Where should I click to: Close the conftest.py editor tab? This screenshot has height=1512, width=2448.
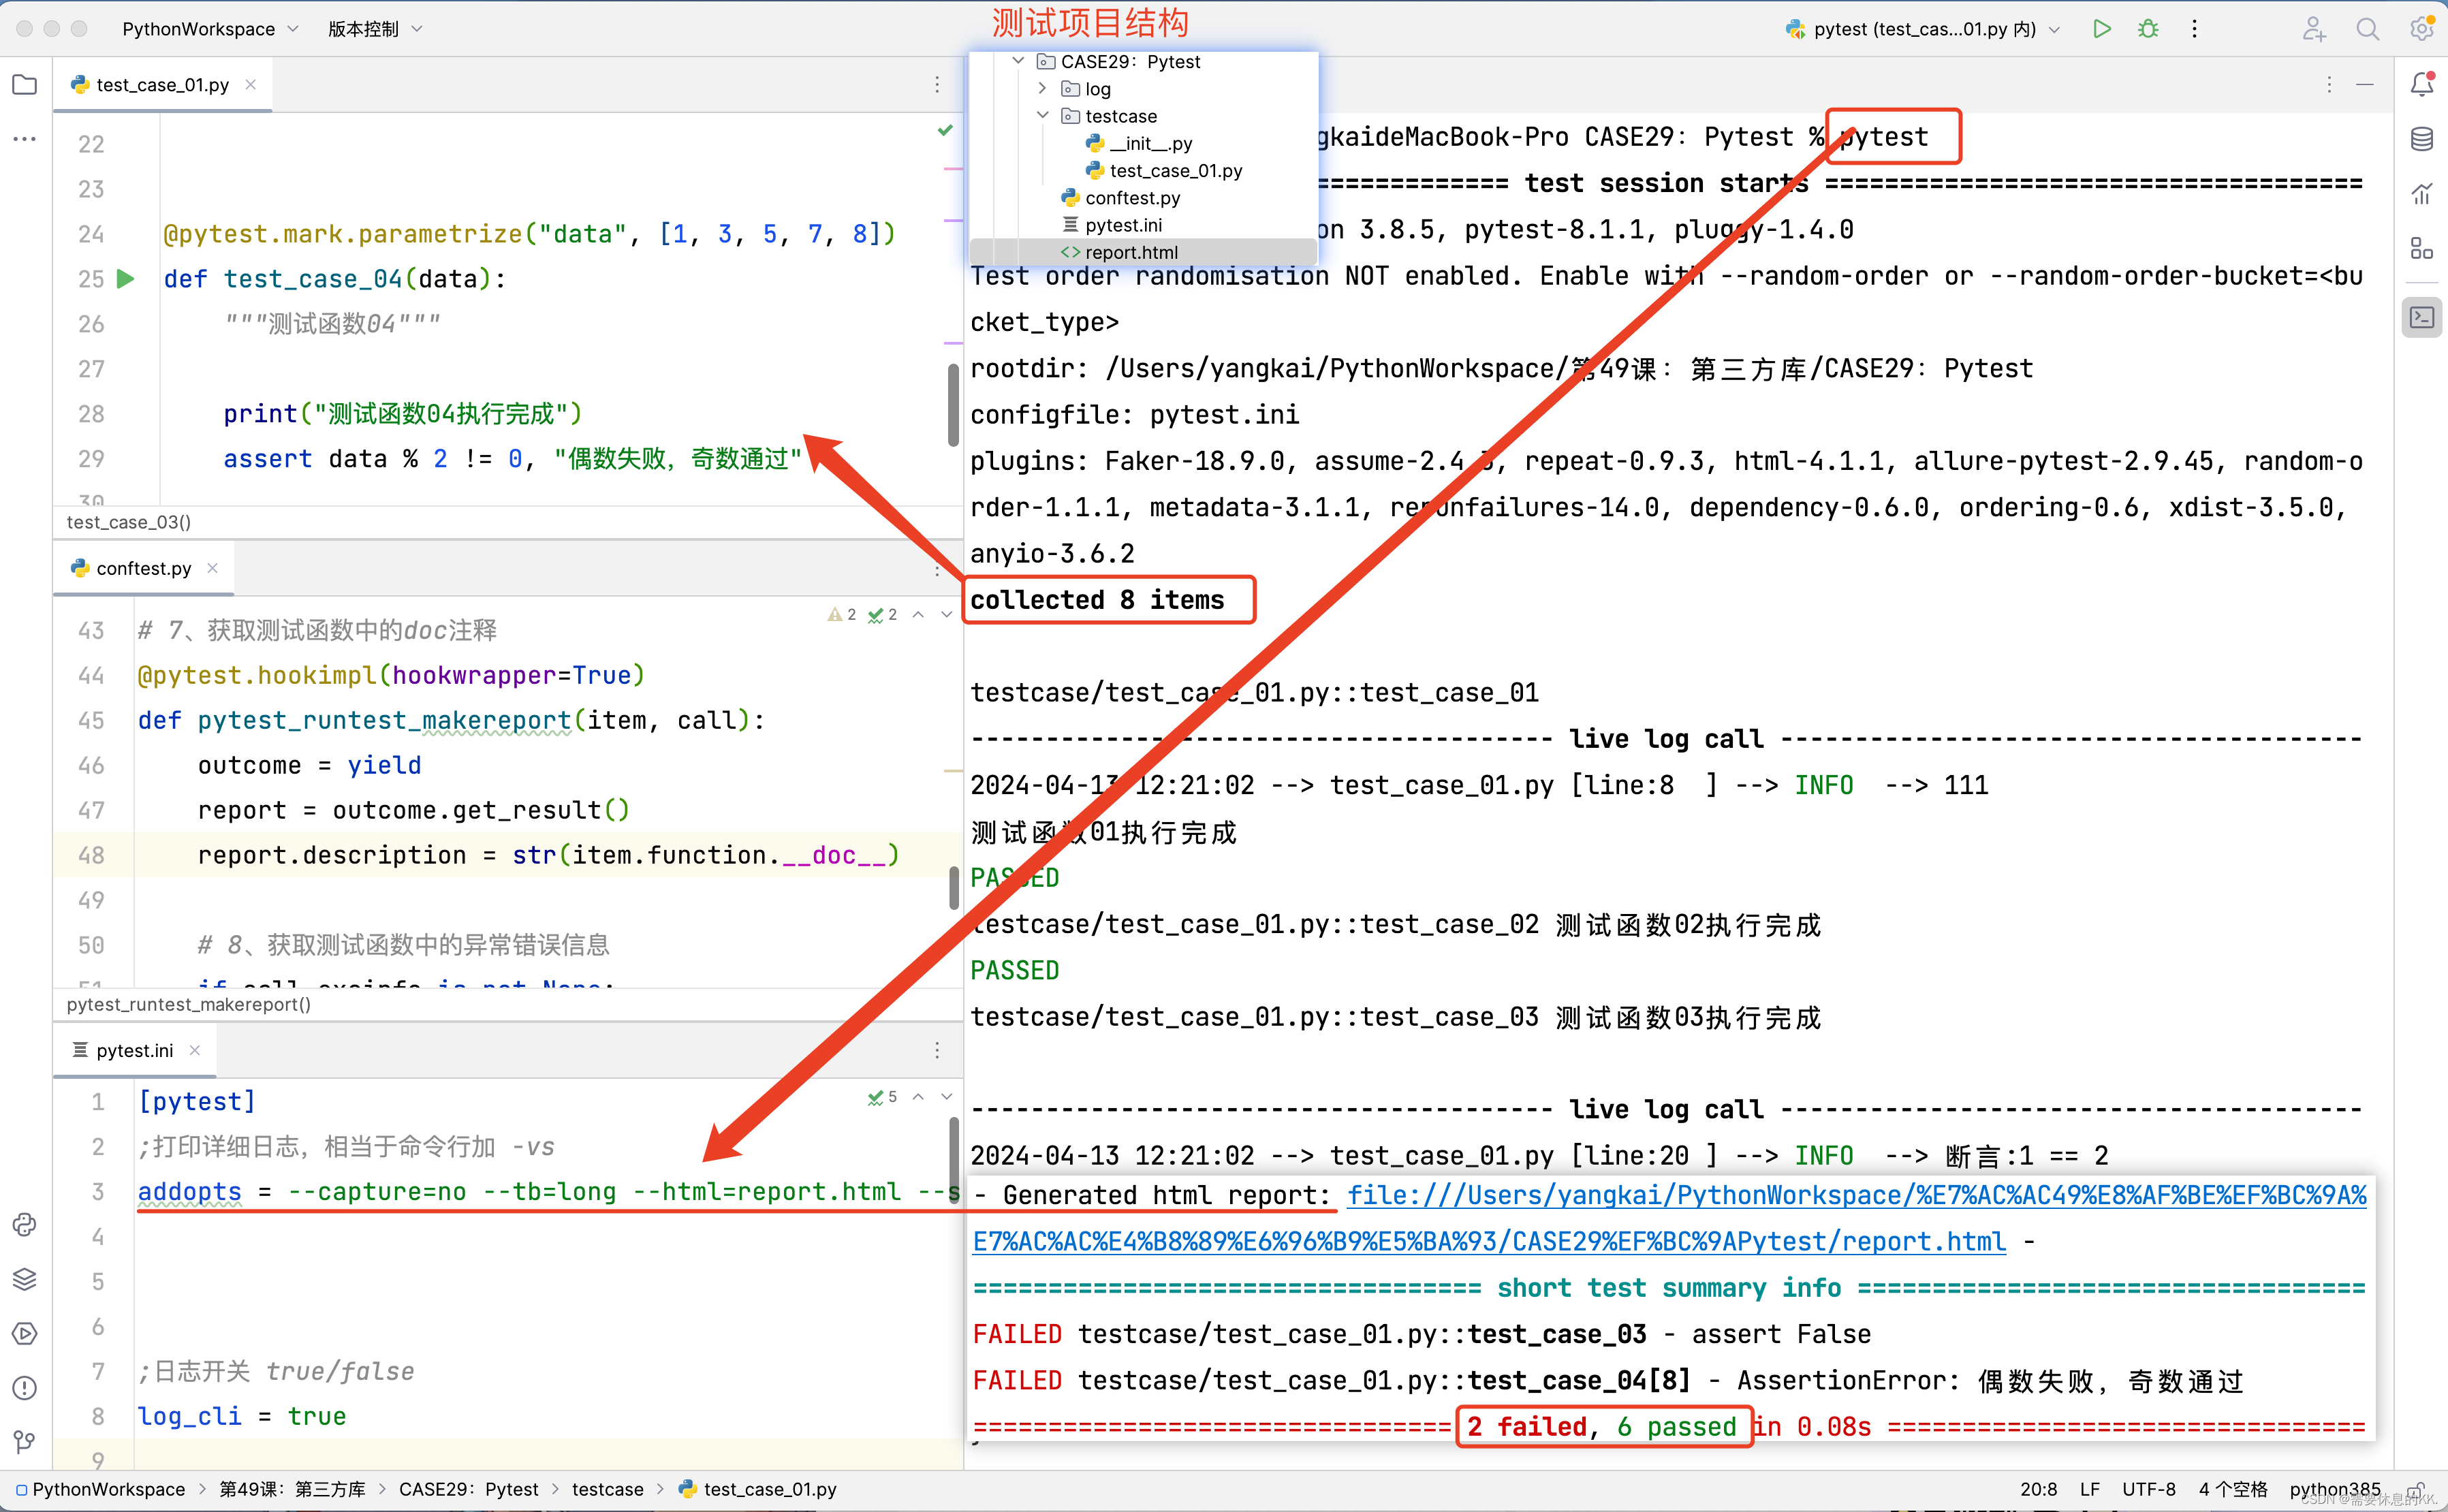pyautogui.click(x=212, y=568)
